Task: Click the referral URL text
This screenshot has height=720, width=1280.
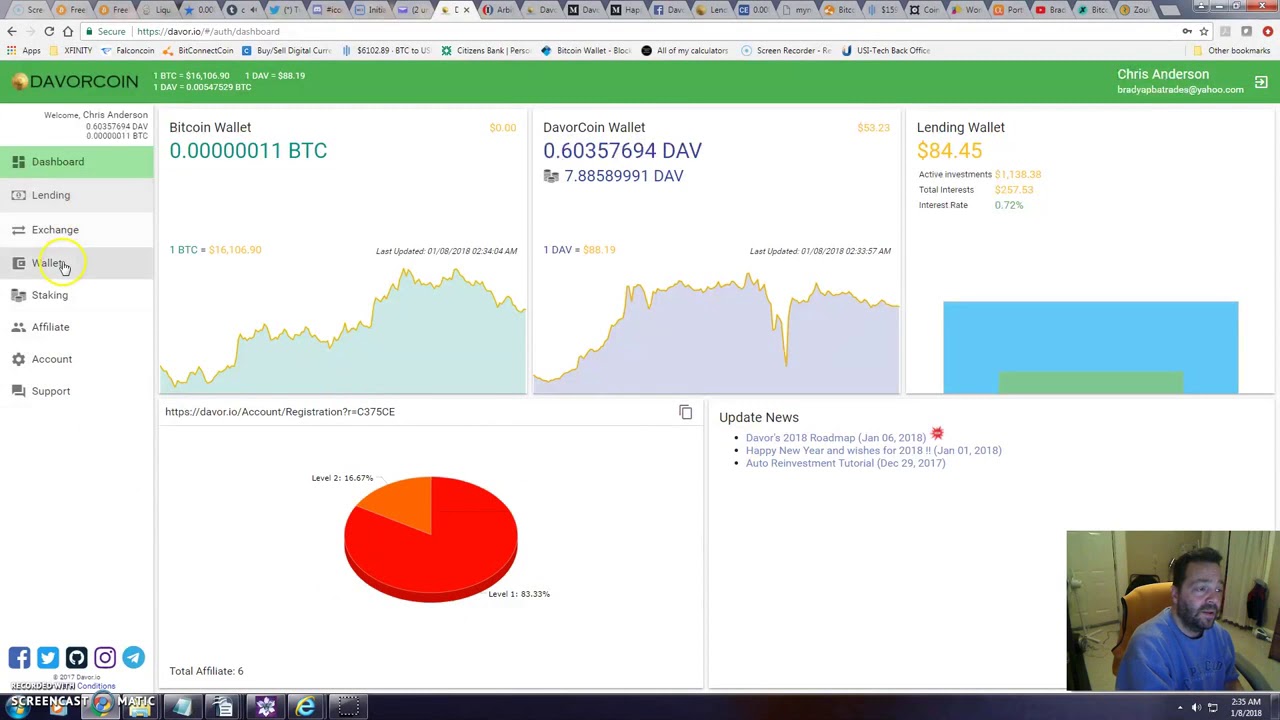Action: click(x=280, y=412)
